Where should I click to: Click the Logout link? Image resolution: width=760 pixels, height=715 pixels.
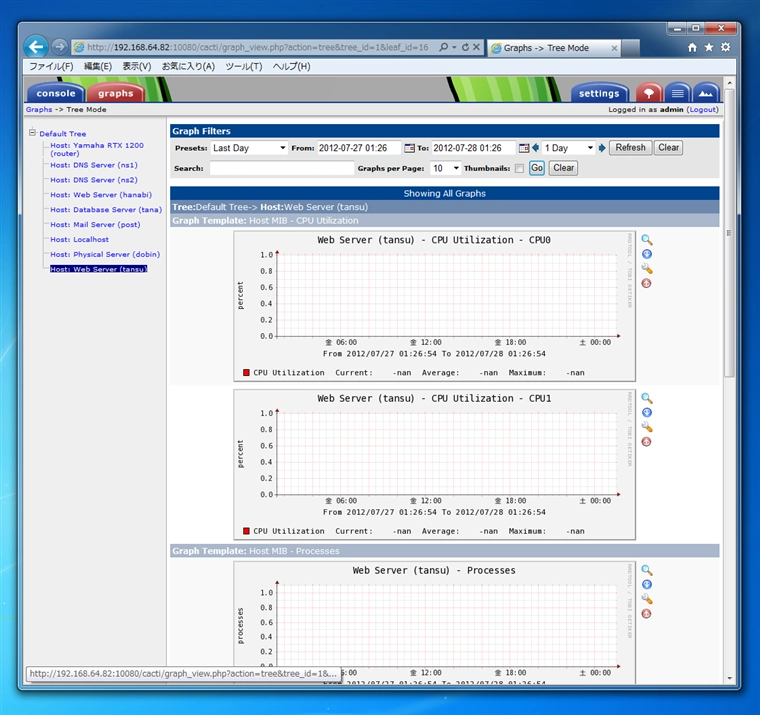pos(702,110)
